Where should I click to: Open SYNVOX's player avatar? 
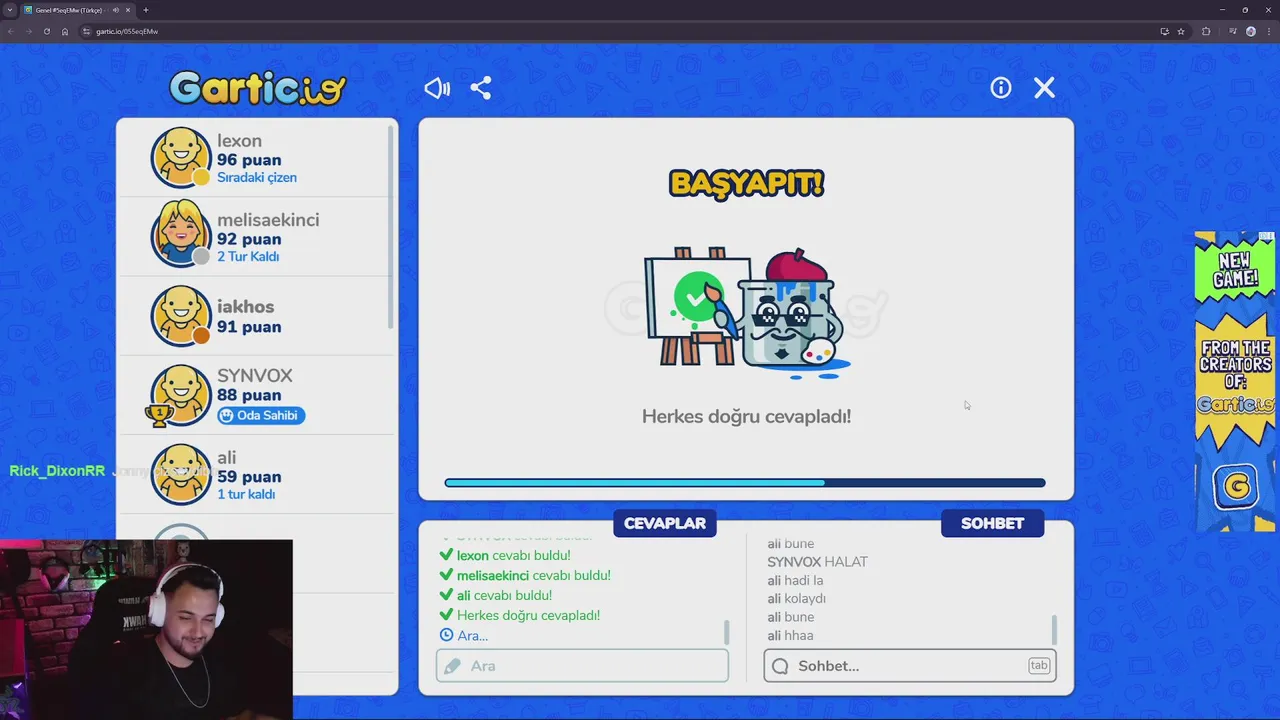pyautogui.click(x=181, y=395)
